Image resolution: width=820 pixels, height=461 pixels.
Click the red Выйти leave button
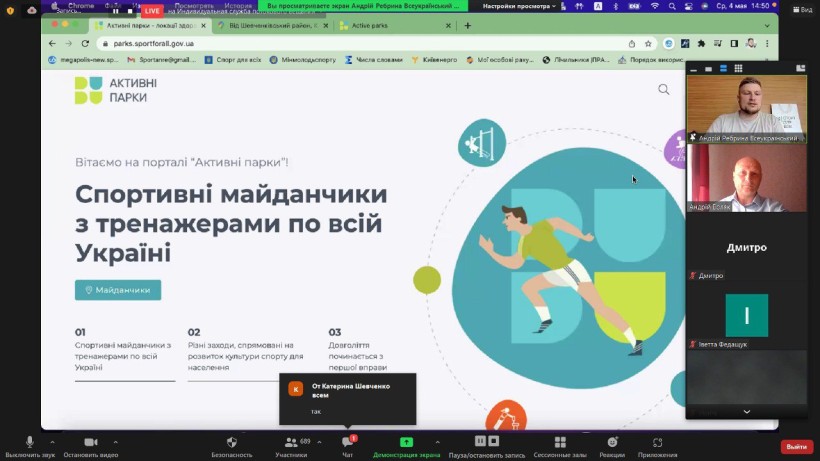(796, 446)
